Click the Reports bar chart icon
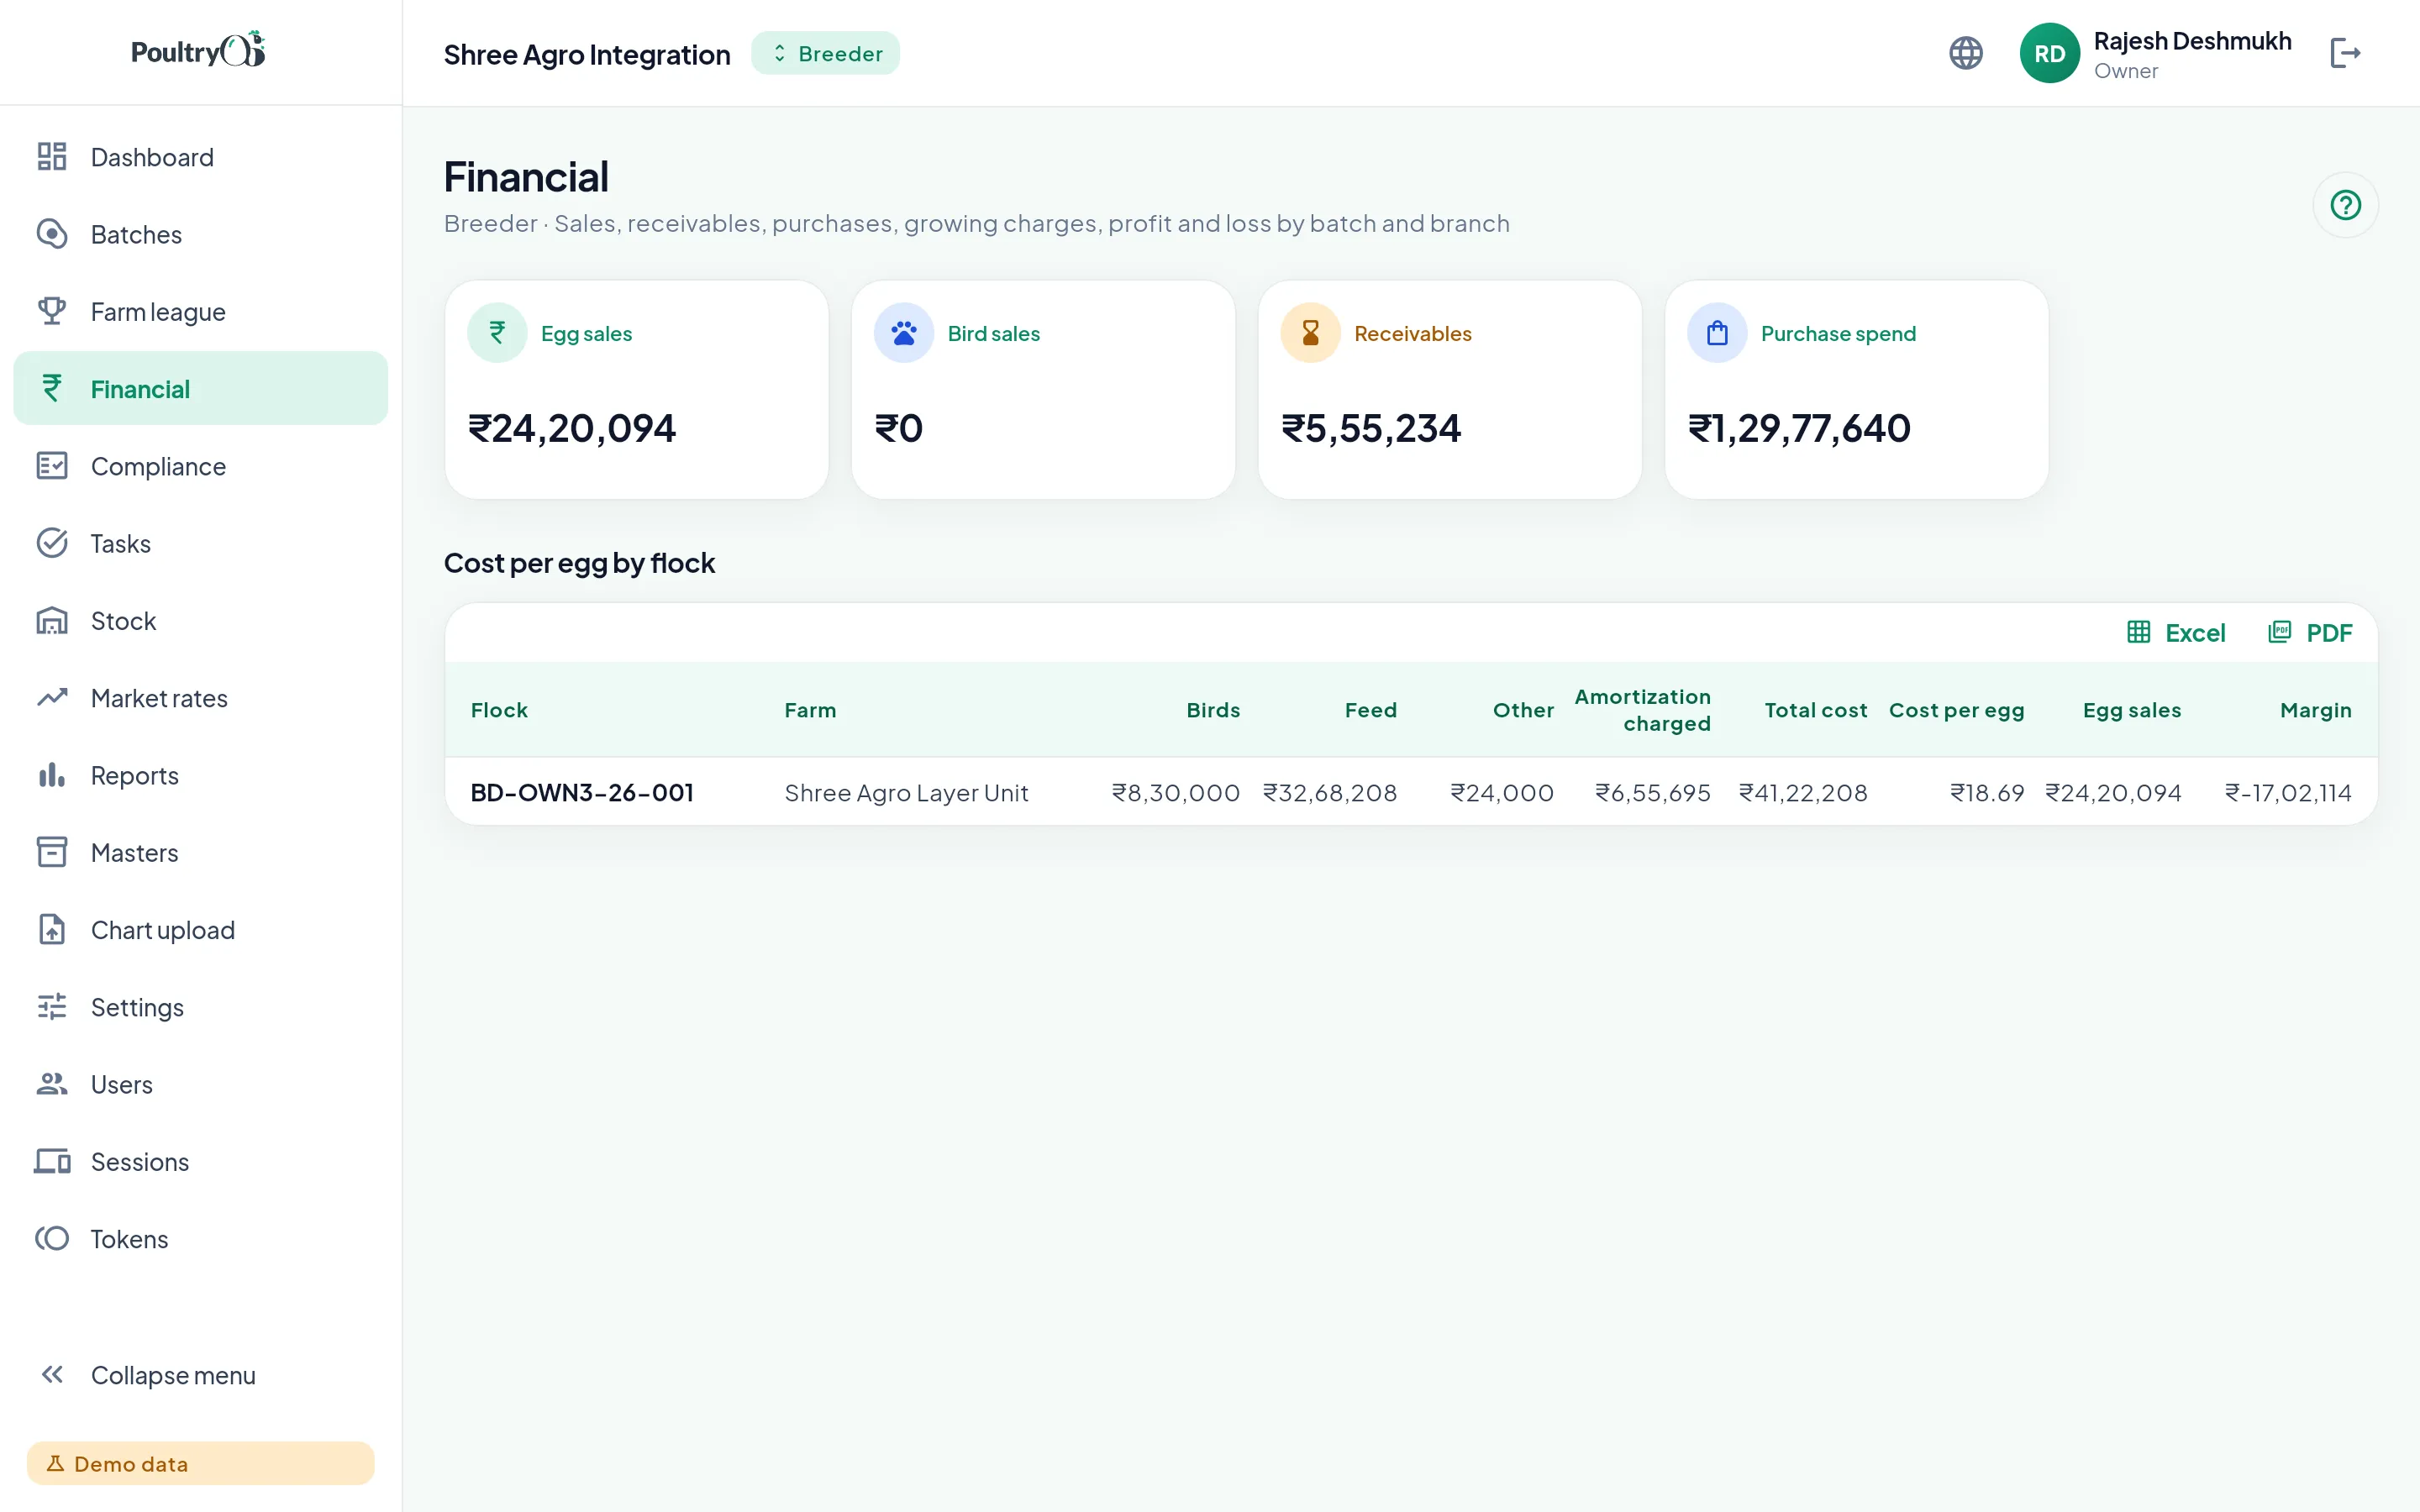Image resolution: width=2420 pixels, height=1512 pixels. click(52, 775)
